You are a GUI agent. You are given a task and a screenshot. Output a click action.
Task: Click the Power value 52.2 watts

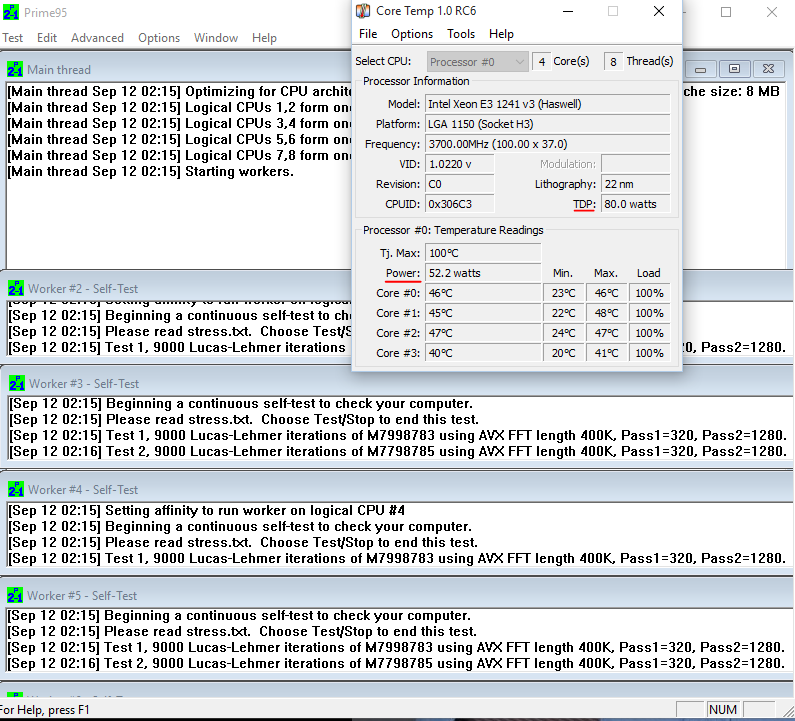483,273
